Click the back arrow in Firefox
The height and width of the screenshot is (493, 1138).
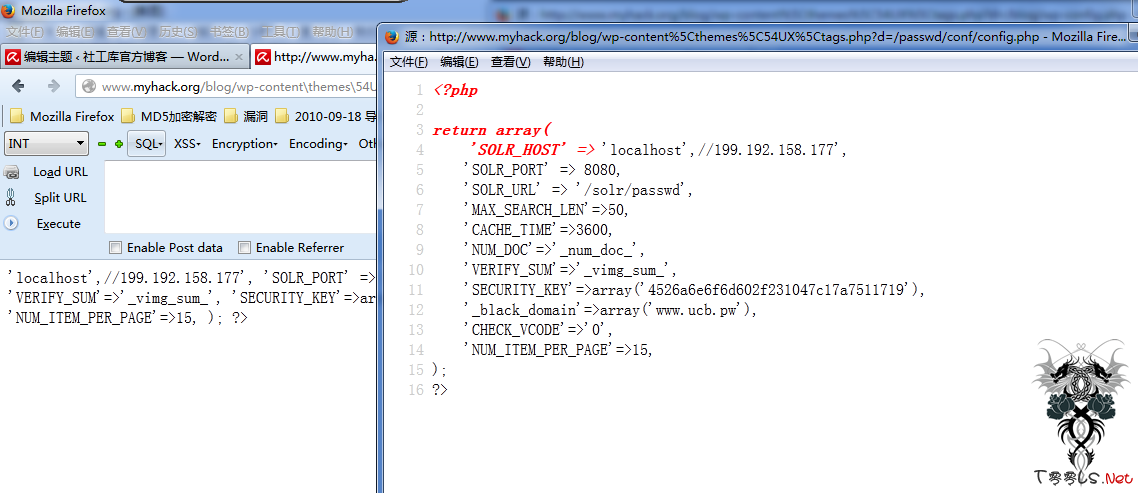click(x=18, y=86)
